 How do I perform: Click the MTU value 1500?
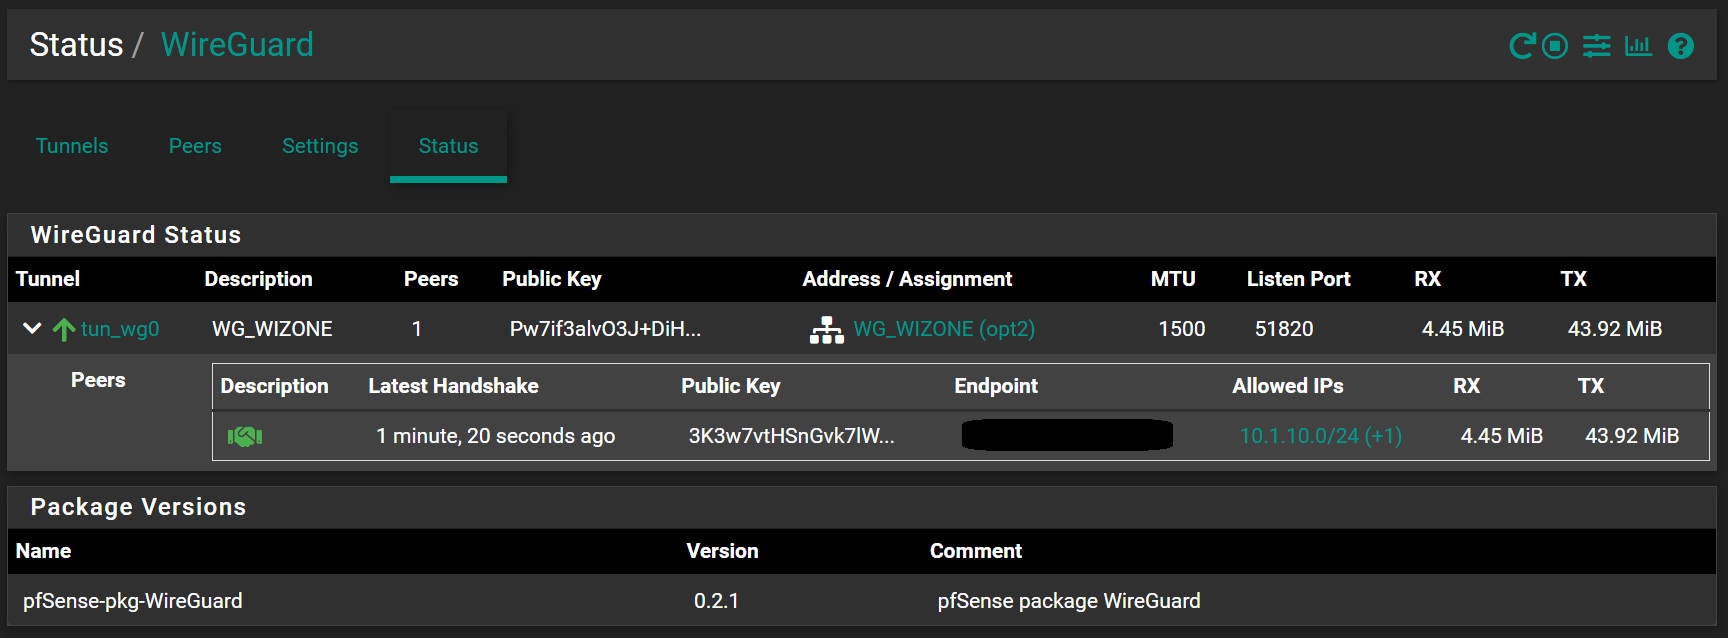pyautogui.click(x=1182, y=329)
